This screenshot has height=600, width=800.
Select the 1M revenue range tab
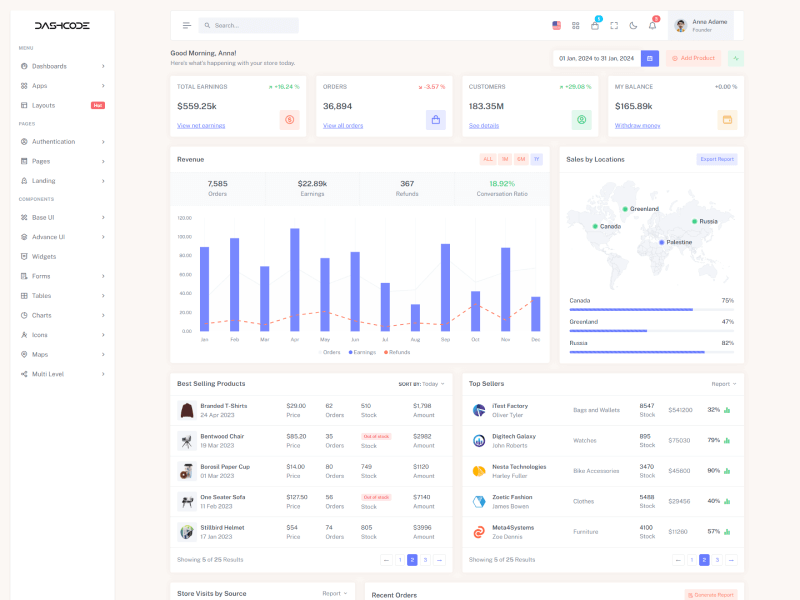[x=505, y=159]
